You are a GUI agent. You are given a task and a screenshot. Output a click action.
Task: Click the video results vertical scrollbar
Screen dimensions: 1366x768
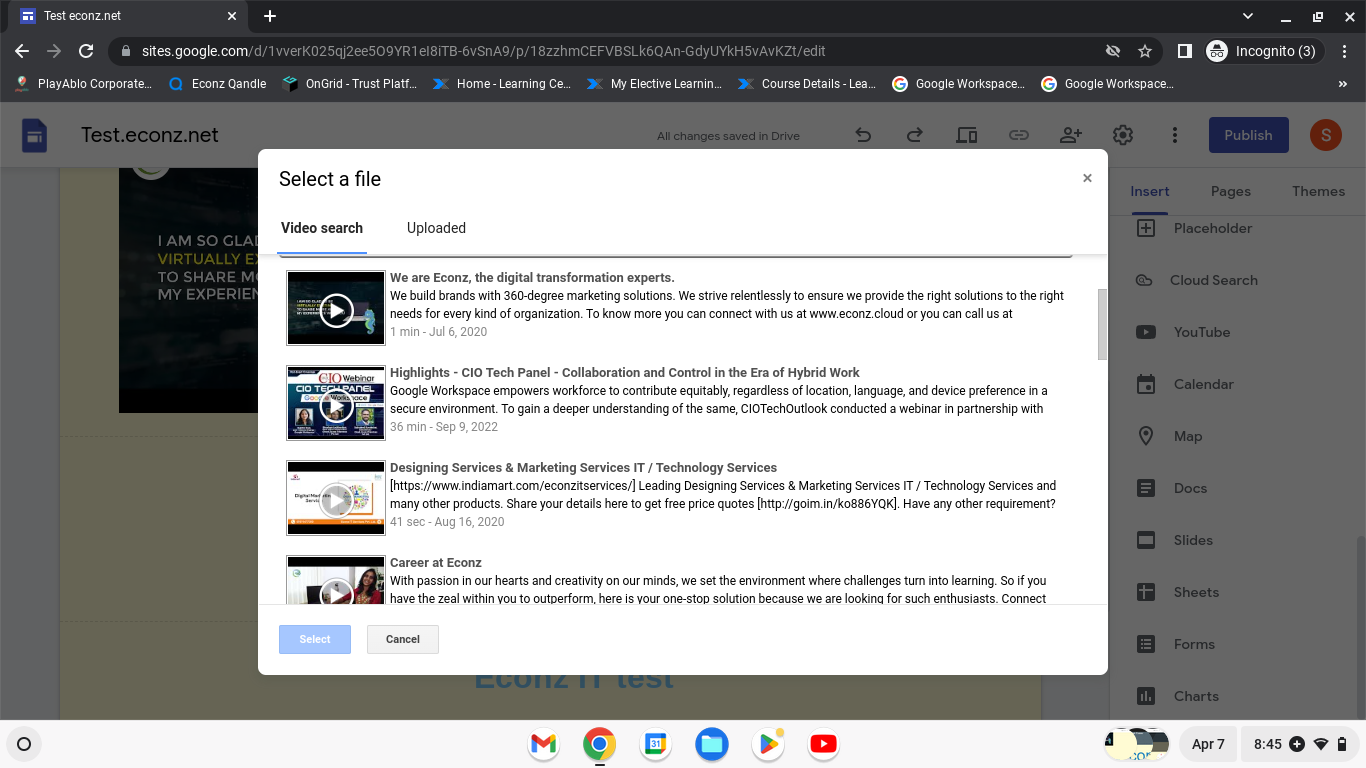click(x=1102, y=324)
